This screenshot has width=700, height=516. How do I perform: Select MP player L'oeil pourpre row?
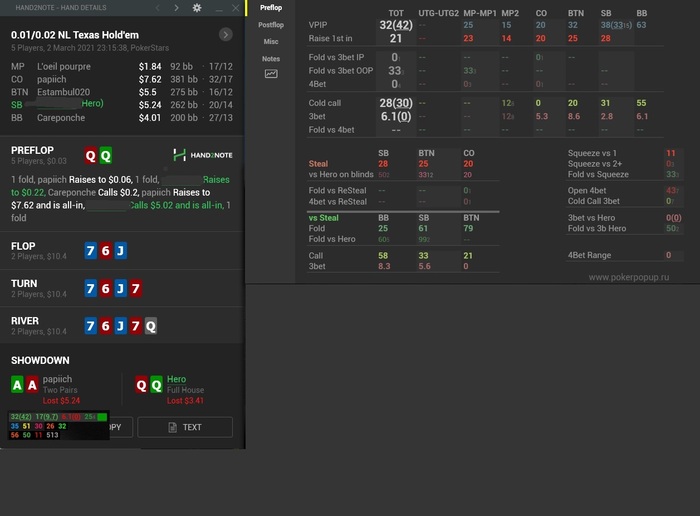click(x=122, y=67)
